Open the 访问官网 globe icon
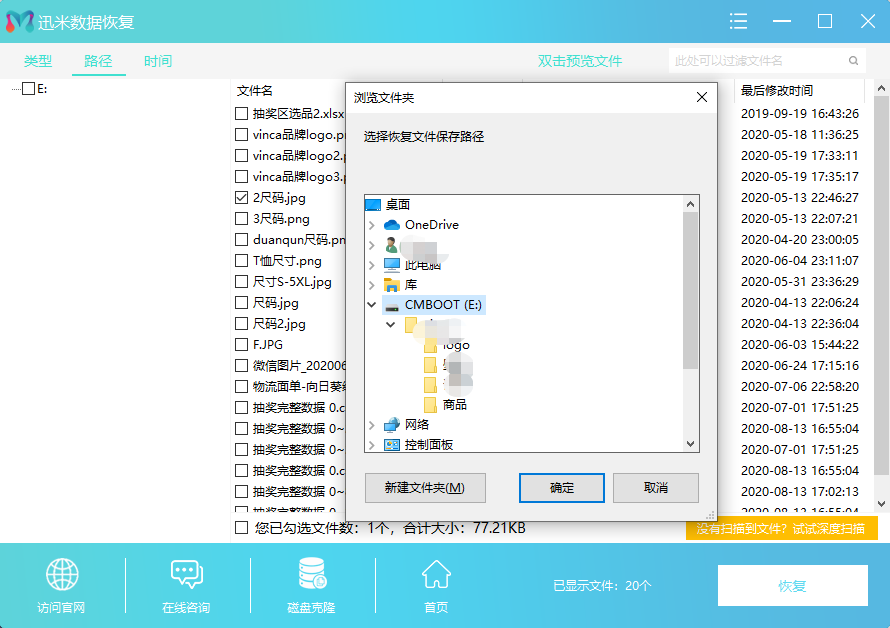890x628 pixels. coord(62,575)
